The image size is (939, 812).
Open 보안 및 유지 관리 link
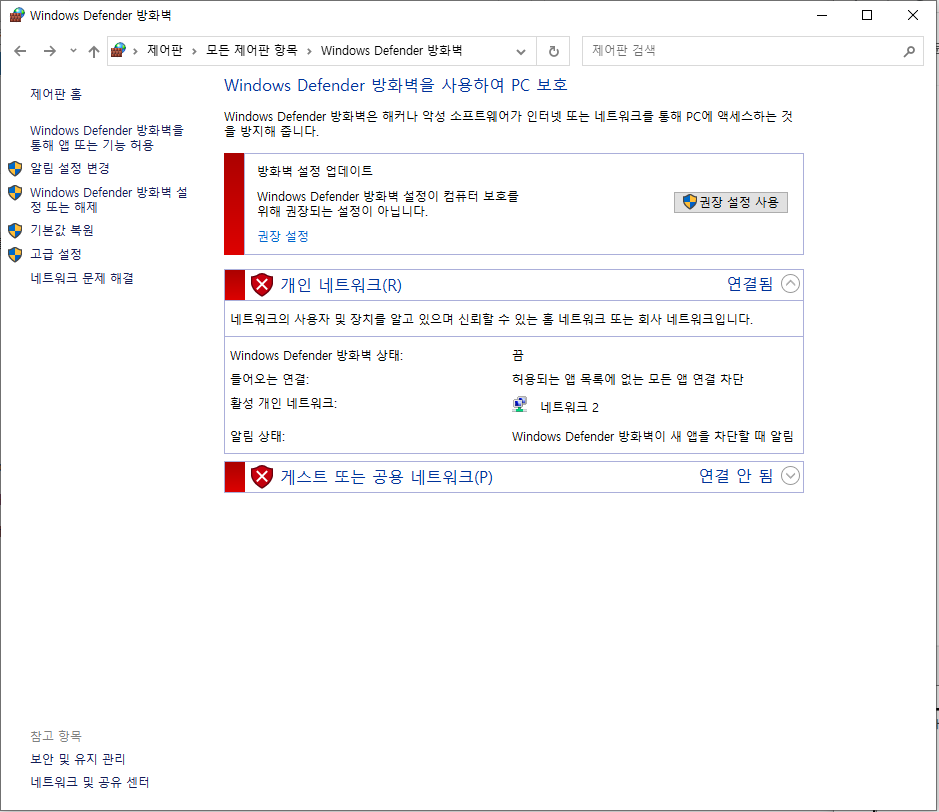[78, 759]
